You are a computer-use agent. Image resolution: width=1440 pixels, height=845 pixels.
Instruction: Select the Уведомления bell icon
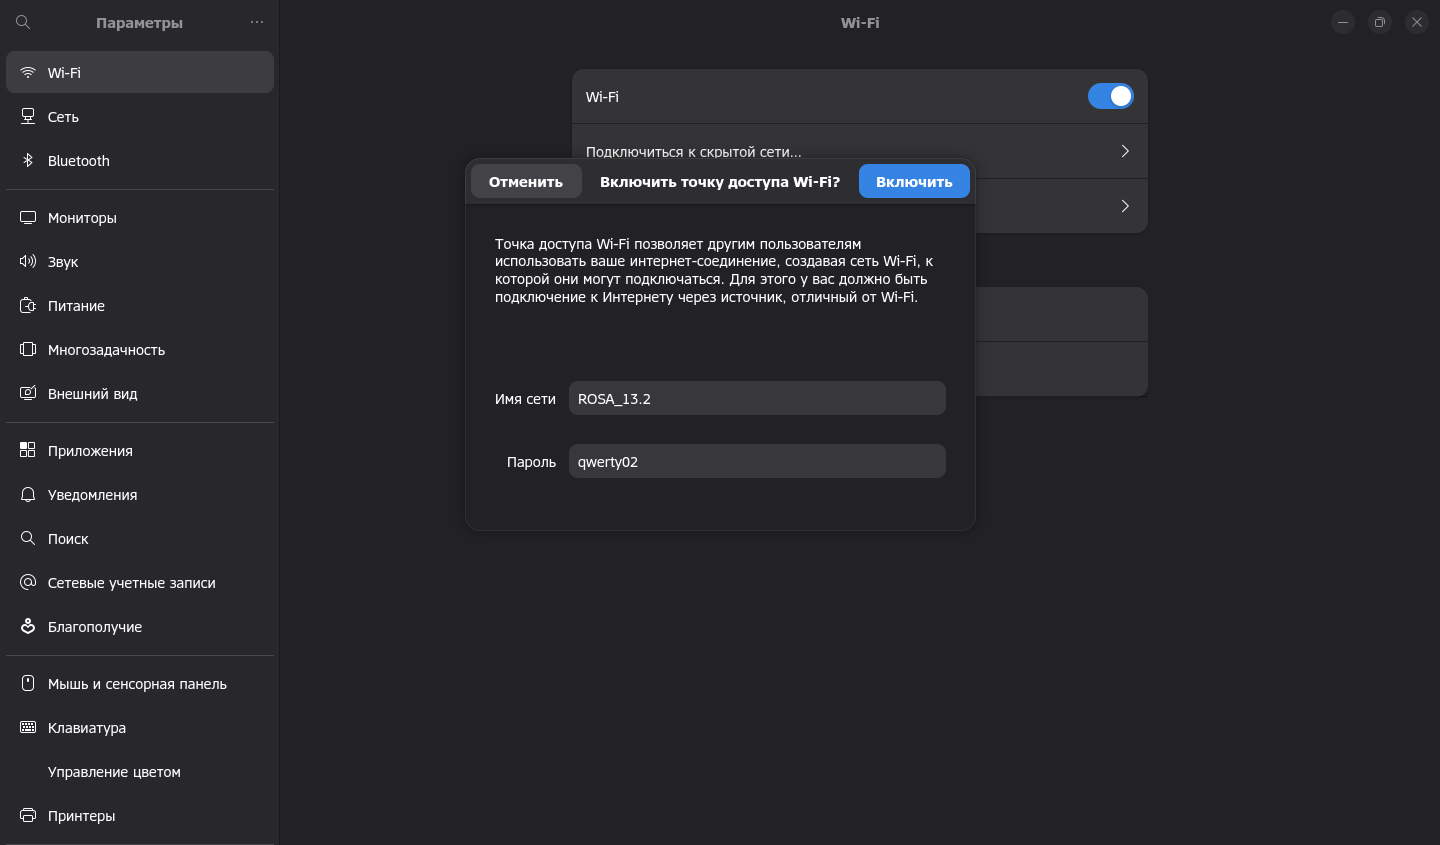(x=28, y=494)
